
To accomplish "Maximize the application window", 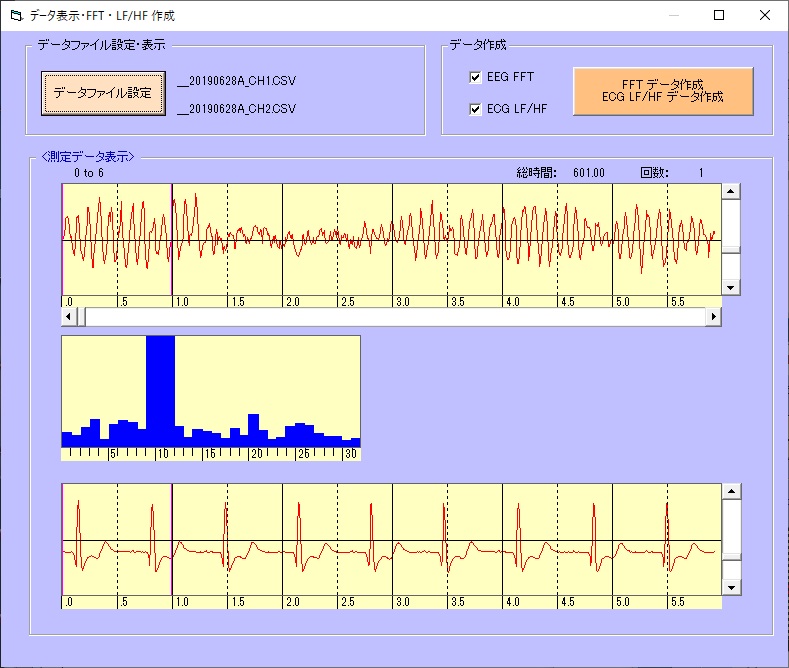I will pyautogui.click(x=718, y=16).
